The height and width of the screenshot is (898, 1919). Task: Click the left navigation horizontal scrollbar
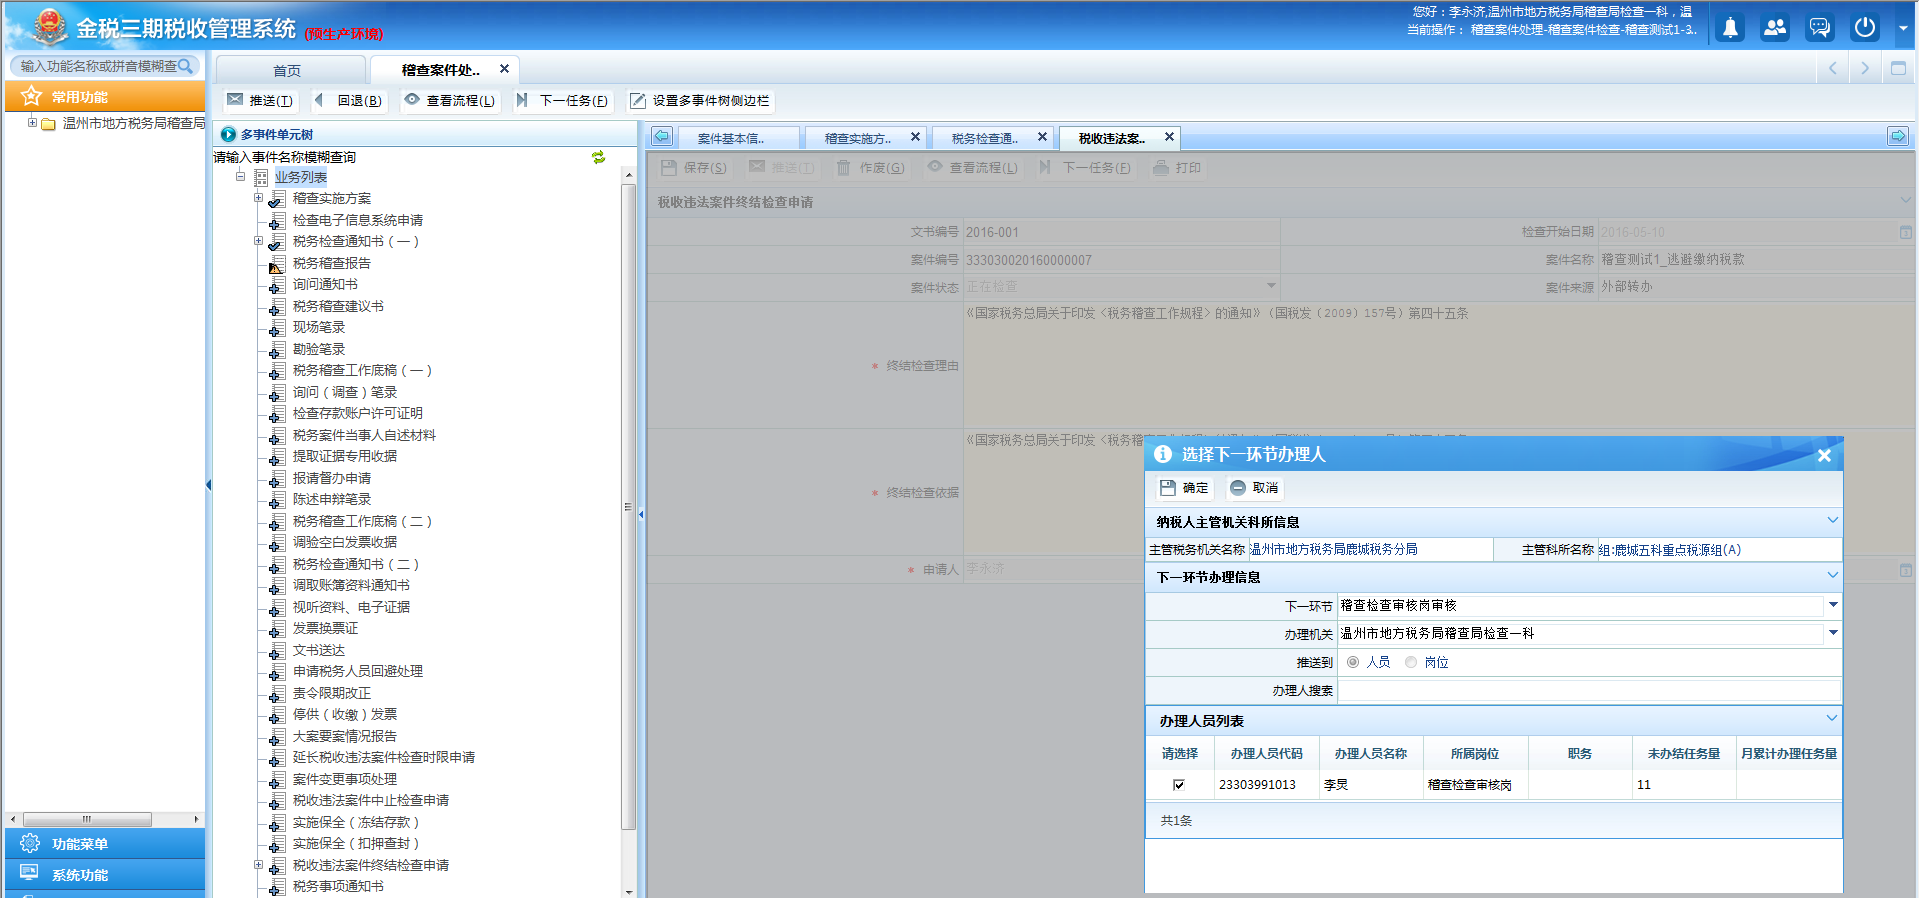click(x=87, y=819)
